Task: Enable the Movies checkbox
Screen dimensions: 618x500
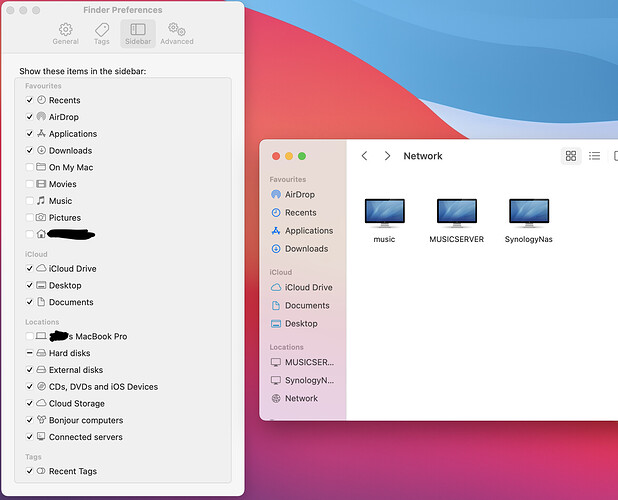Action: pyautogui.click(x=30, y=184)
